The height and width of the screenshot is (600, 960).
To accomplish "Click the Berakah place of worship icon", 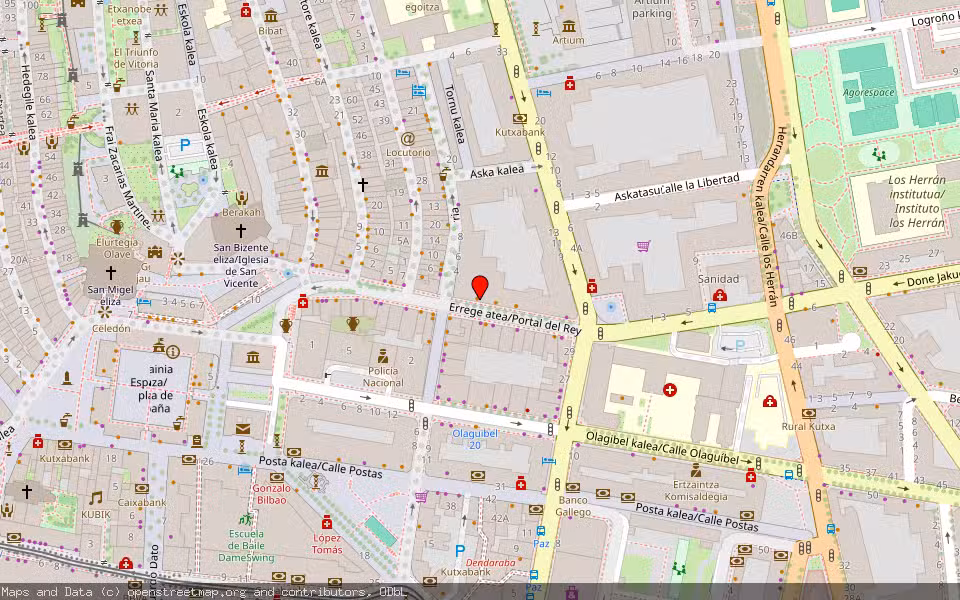I will (x=242, y=198).
